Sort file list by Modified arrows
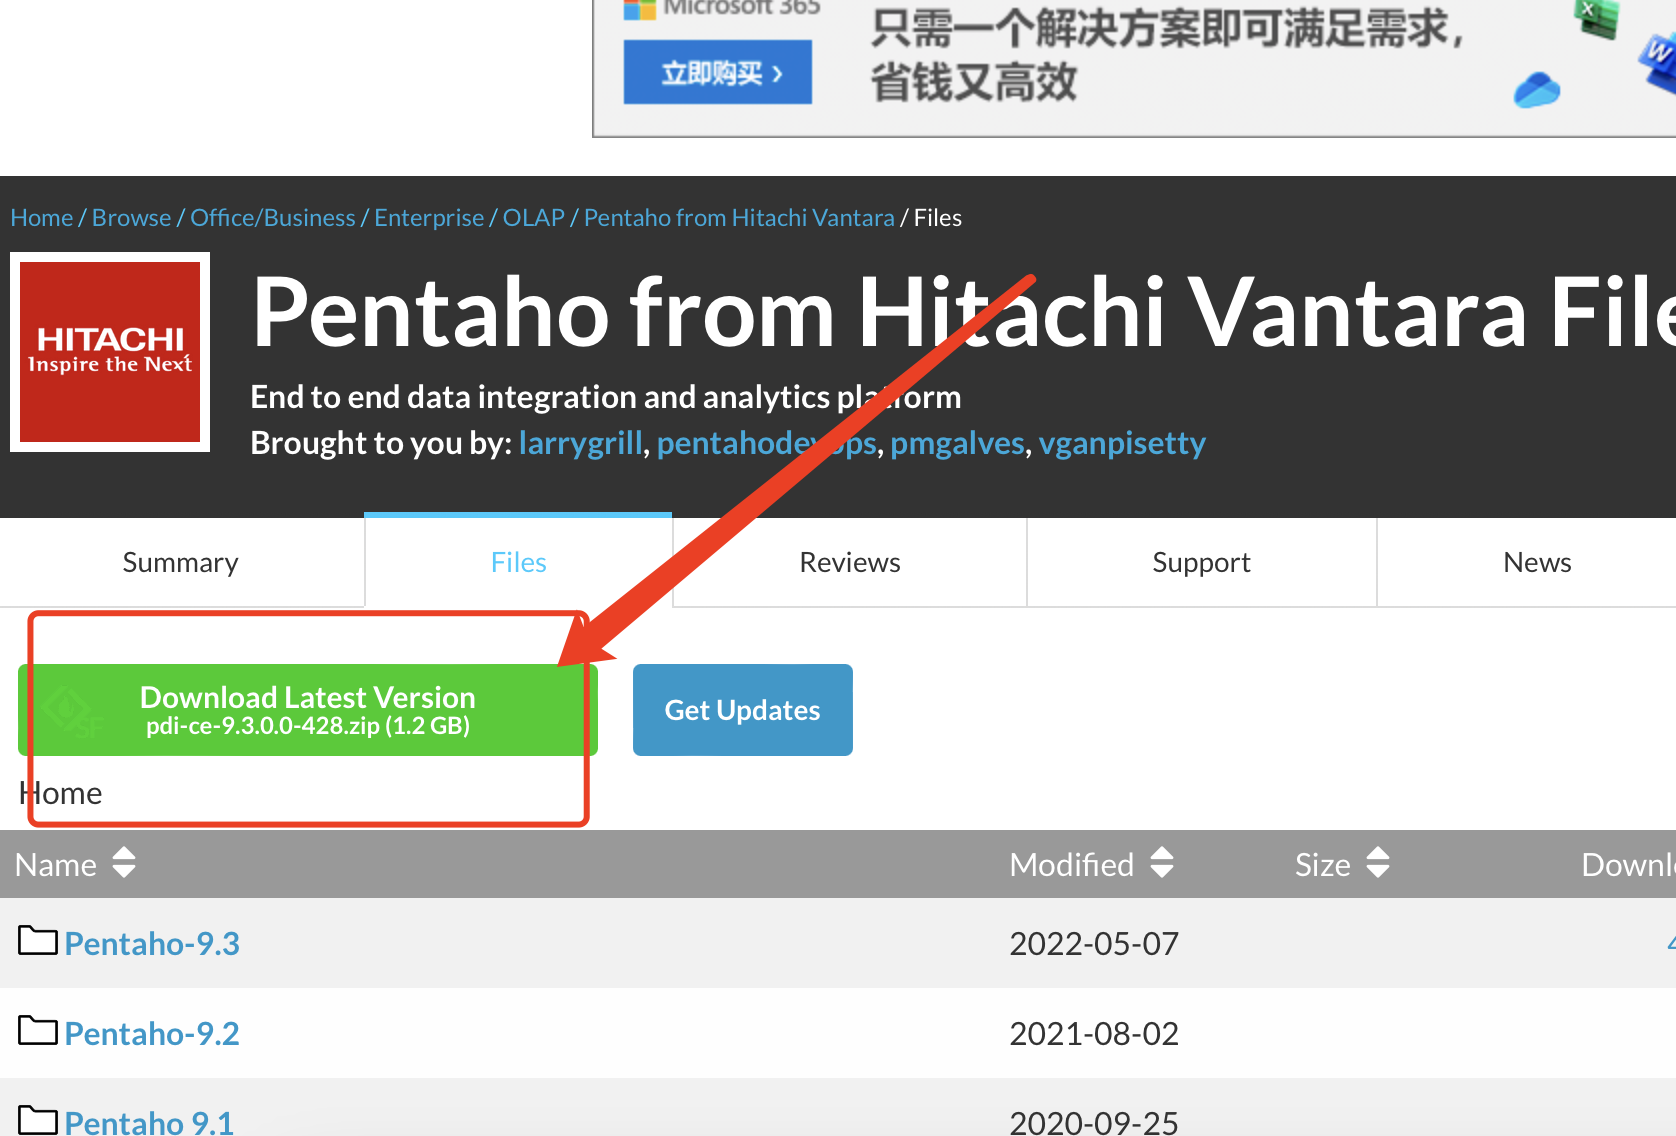1676x1136 pixels. tap(1162, 862)
